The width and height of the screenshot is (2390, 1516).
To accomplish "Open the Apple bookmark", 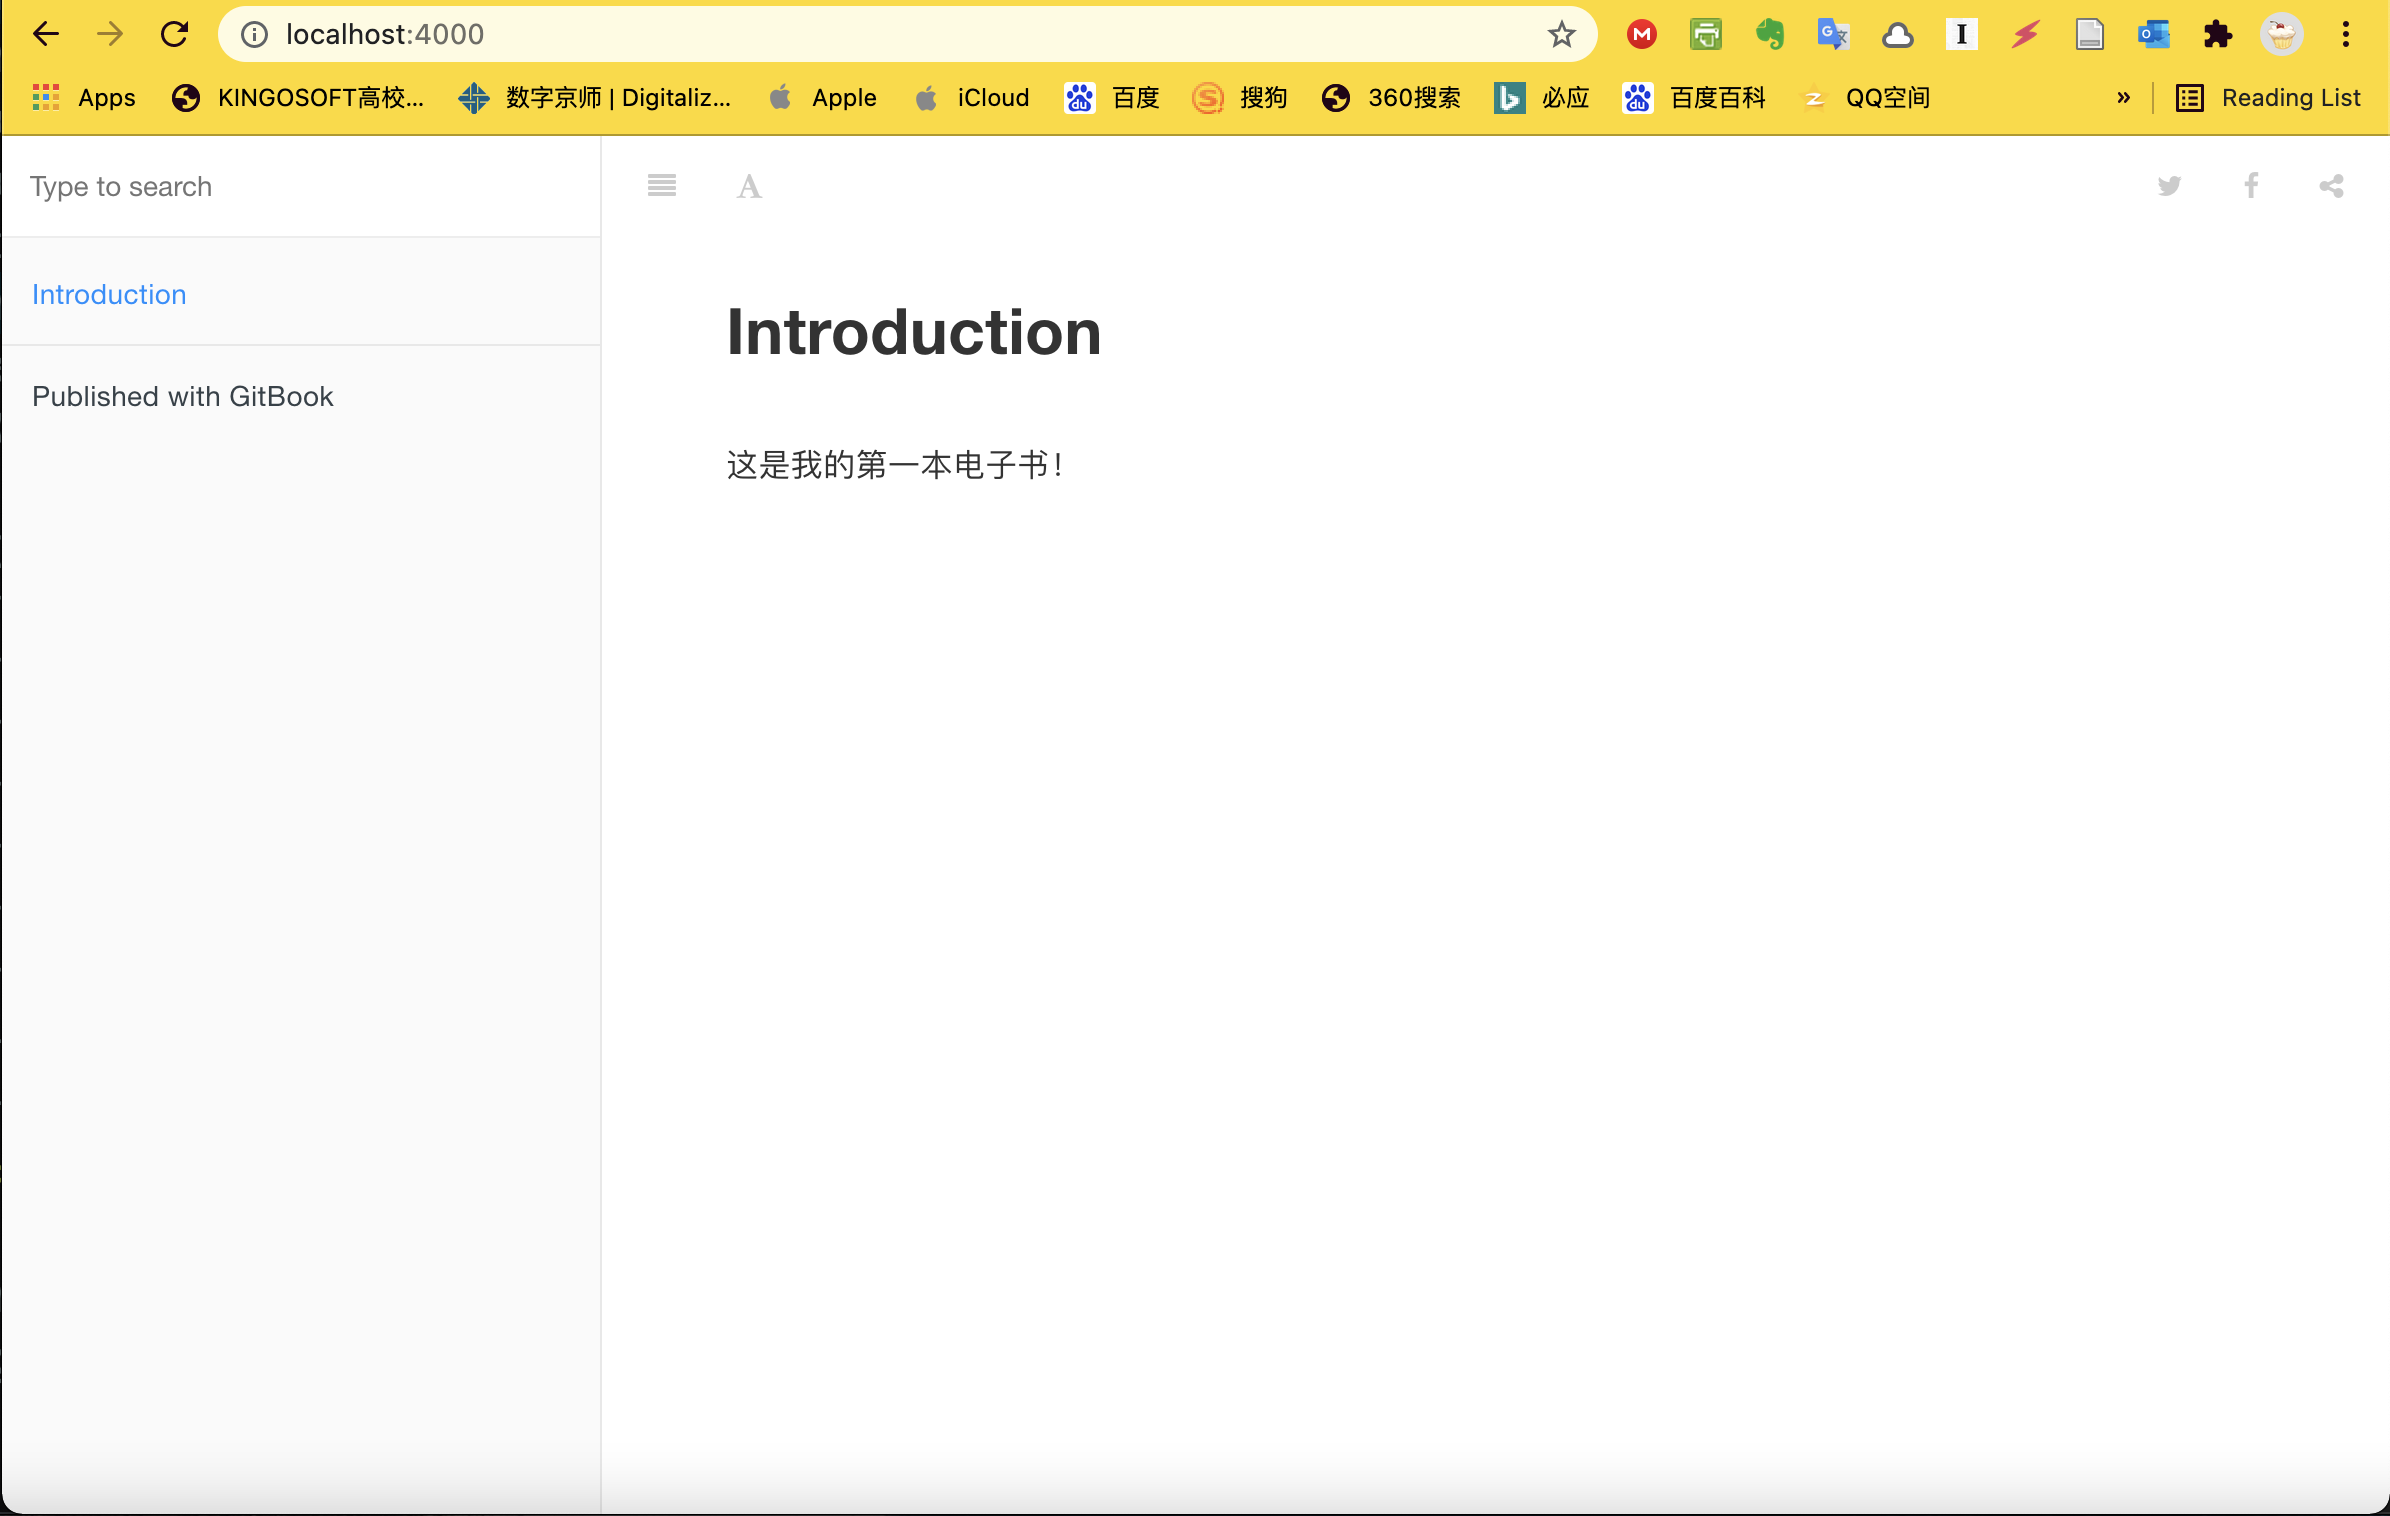I will click(x=822, y=97).
